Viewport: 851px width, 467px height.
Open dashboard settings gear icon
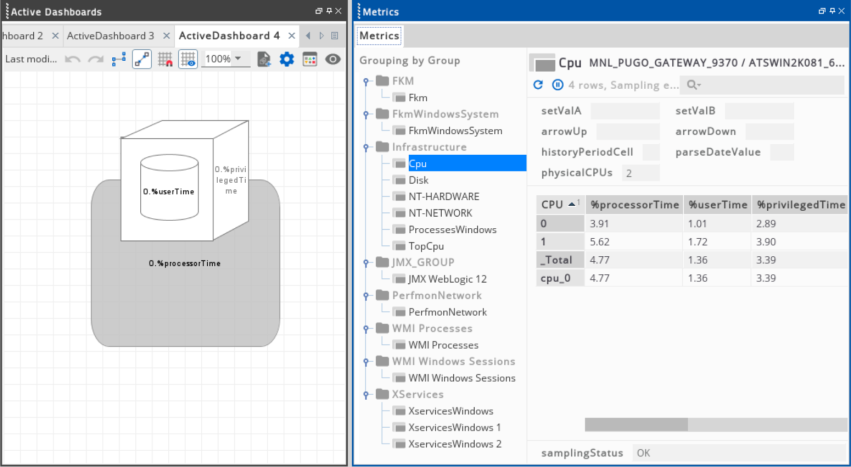click(x=287, y=59)
